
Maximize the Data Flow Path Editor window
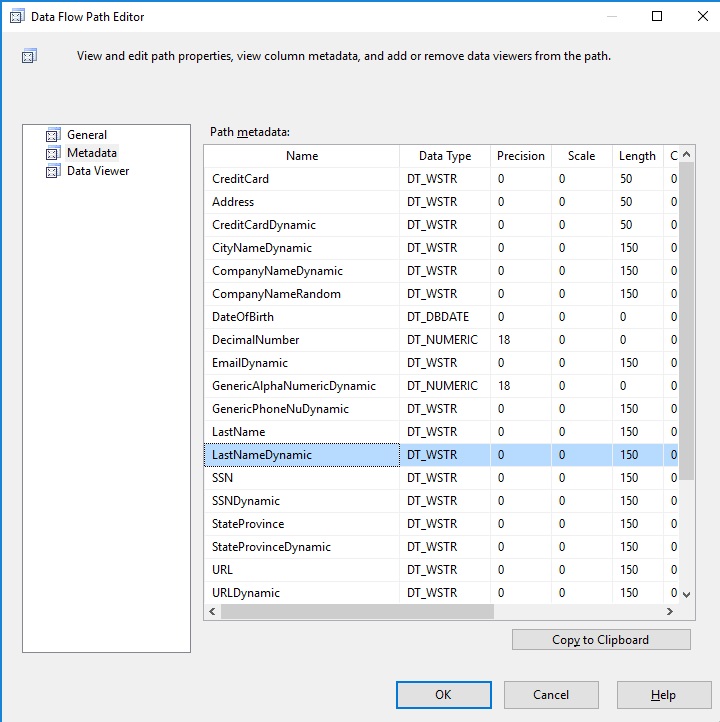657,16
